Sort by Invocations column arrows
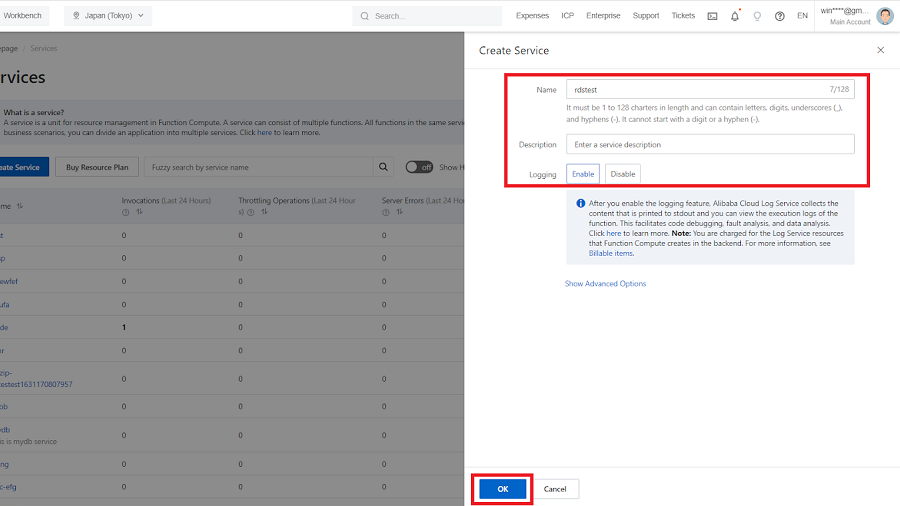Screen dimensions: 900x506 139,212
